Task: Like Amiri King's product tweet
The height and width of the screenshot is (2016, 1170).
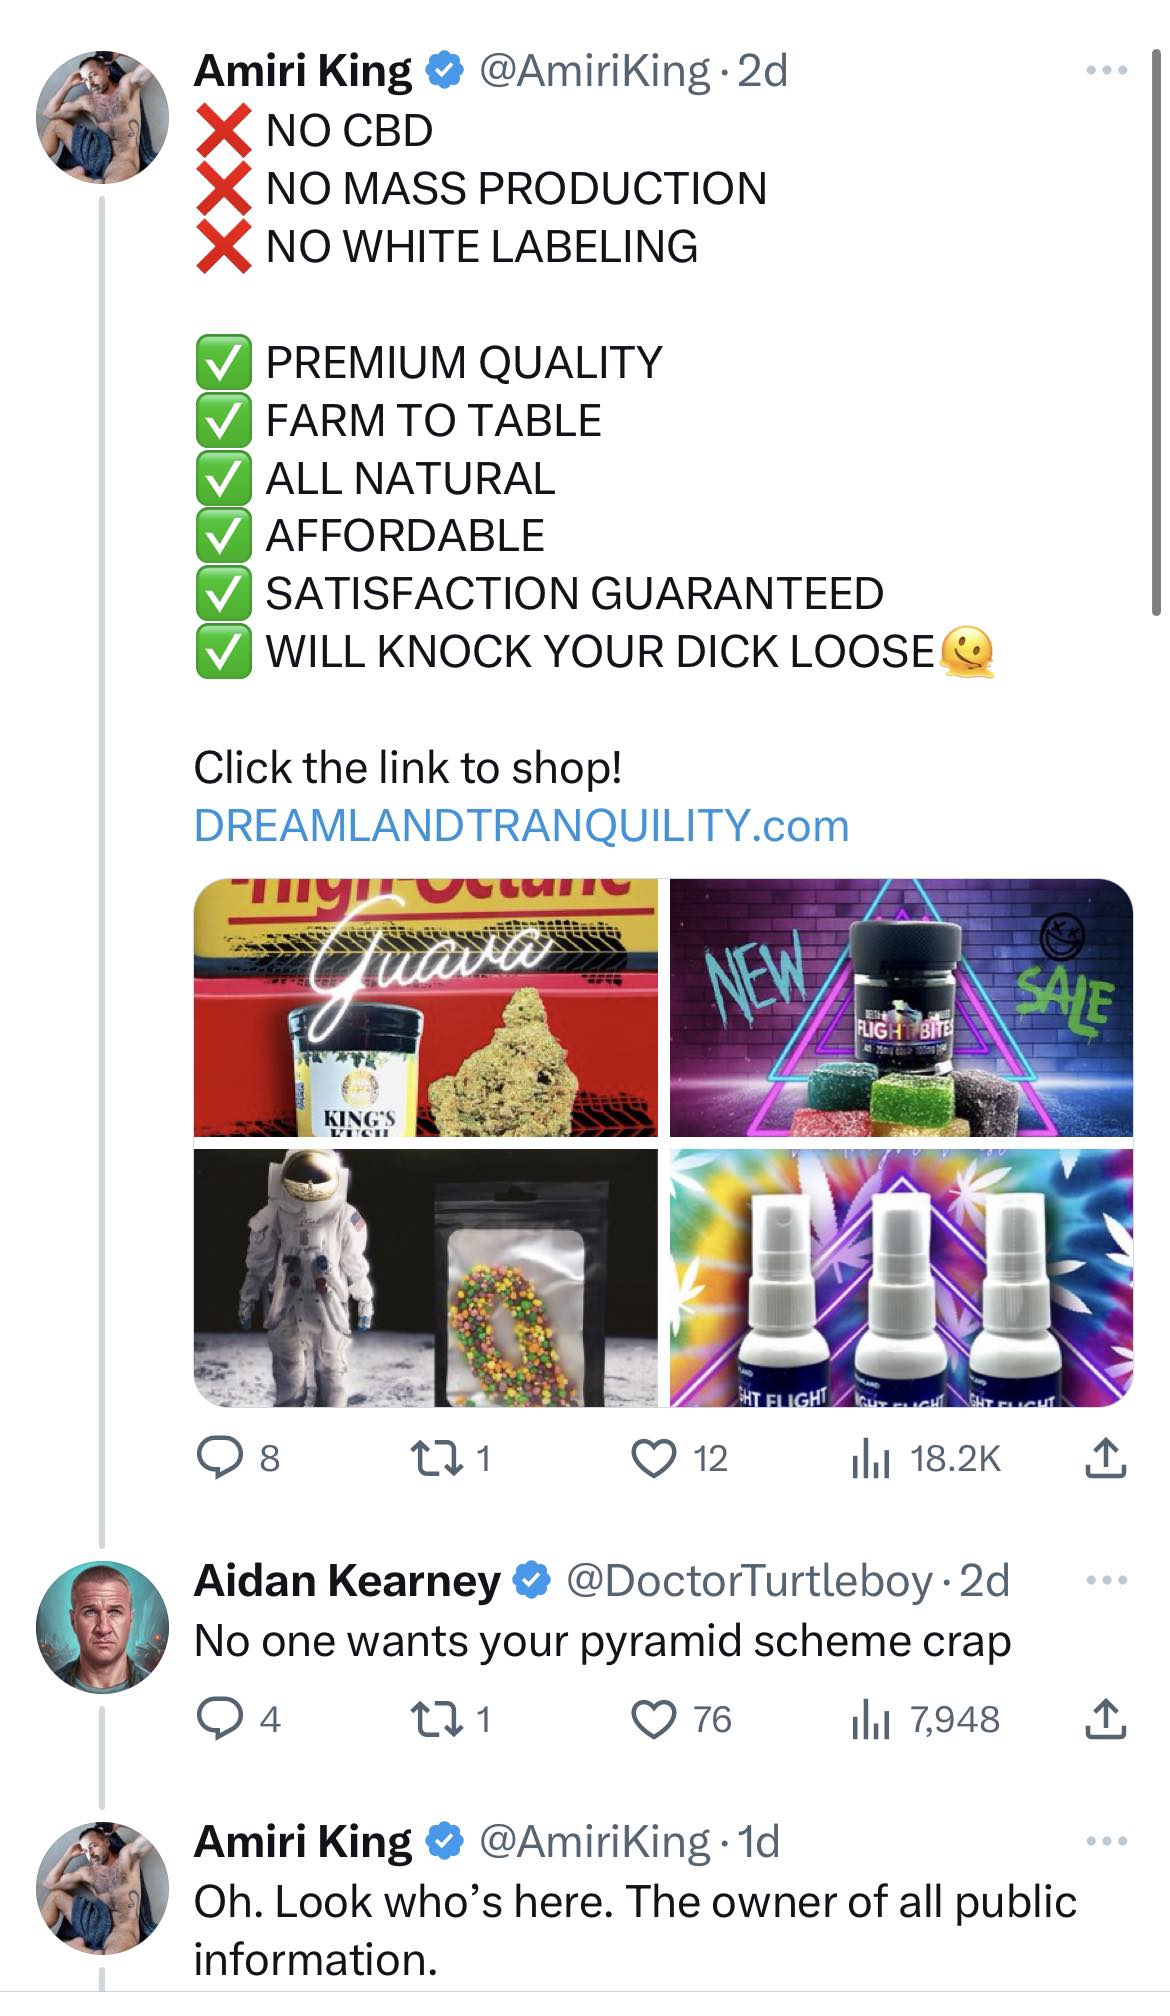Action: pos(655,1458)
